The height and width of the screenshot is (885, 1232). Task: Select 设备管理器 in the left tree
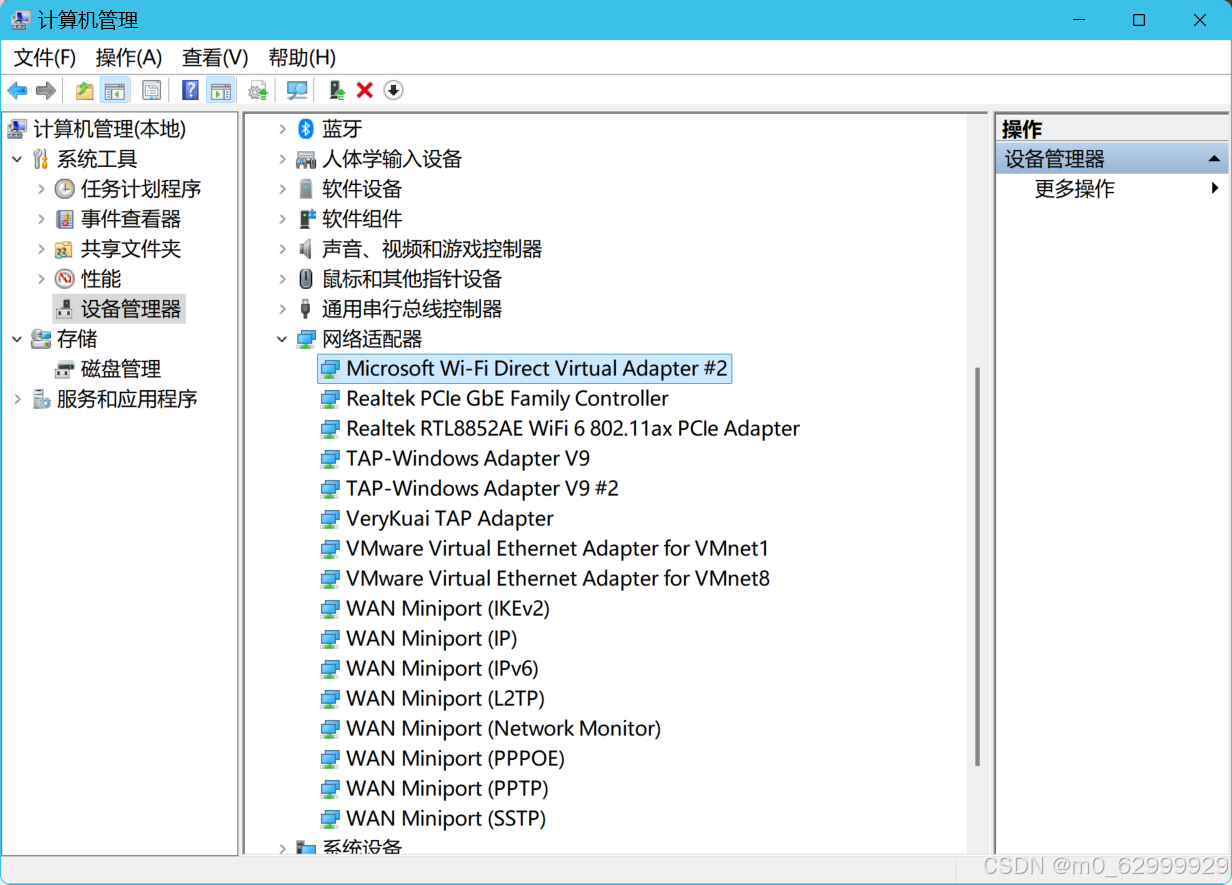pos(131,309)
